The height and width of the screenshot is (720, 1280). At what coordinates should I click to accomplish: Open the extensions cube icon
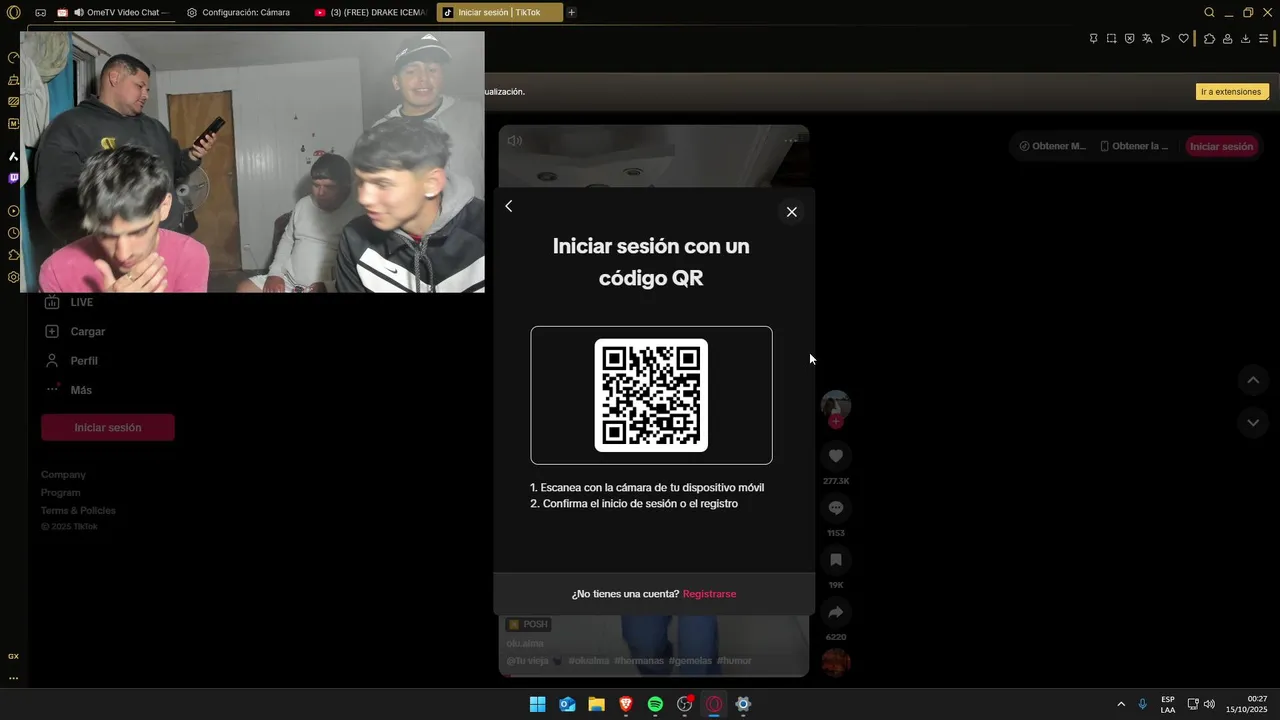click(x=1209, y=39)
